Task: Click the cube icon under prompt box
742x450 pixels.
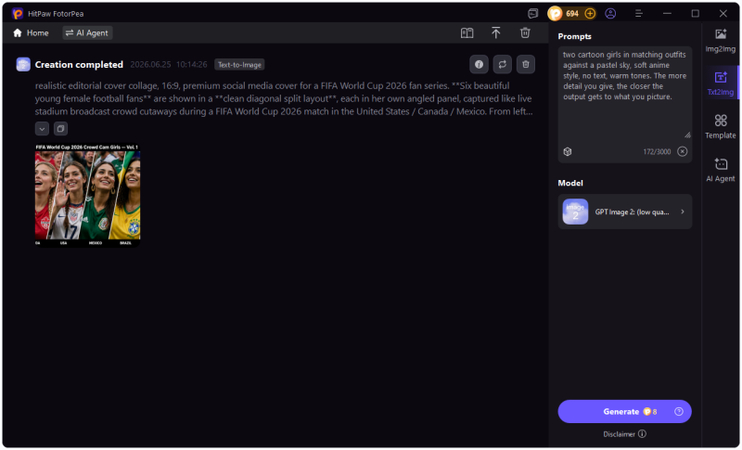Action: pyautogui.click(x=568, y=151)
